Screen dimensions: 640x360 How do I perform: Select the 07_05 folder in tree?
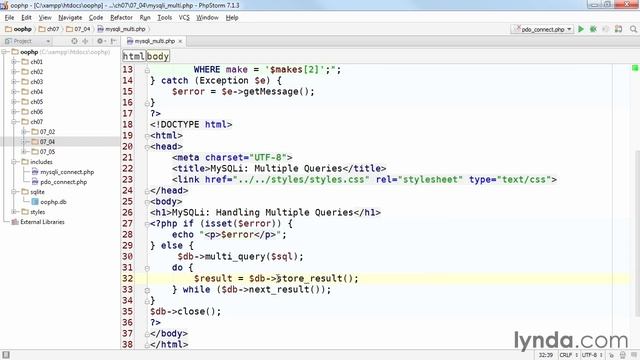click(43, 151)
